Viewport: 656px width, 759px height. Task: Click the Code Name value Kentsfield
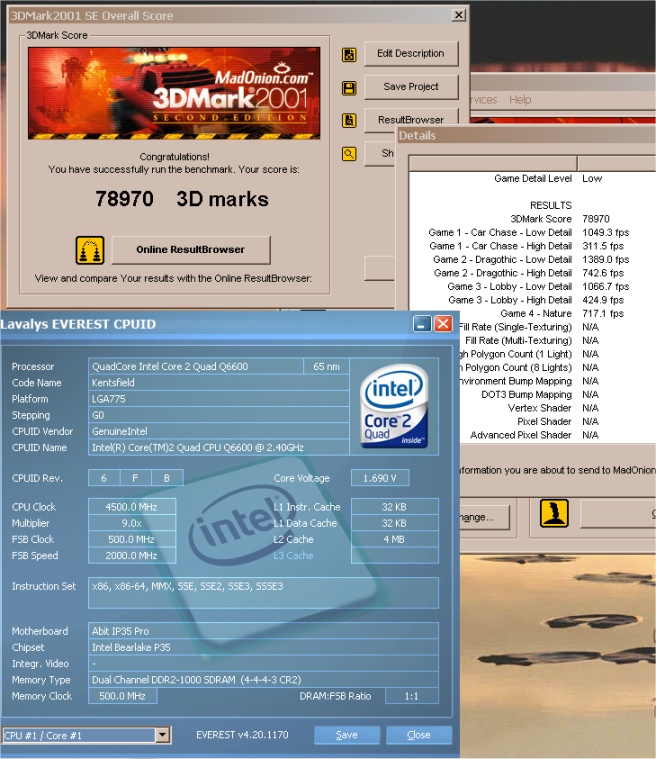tap(218, 382)
